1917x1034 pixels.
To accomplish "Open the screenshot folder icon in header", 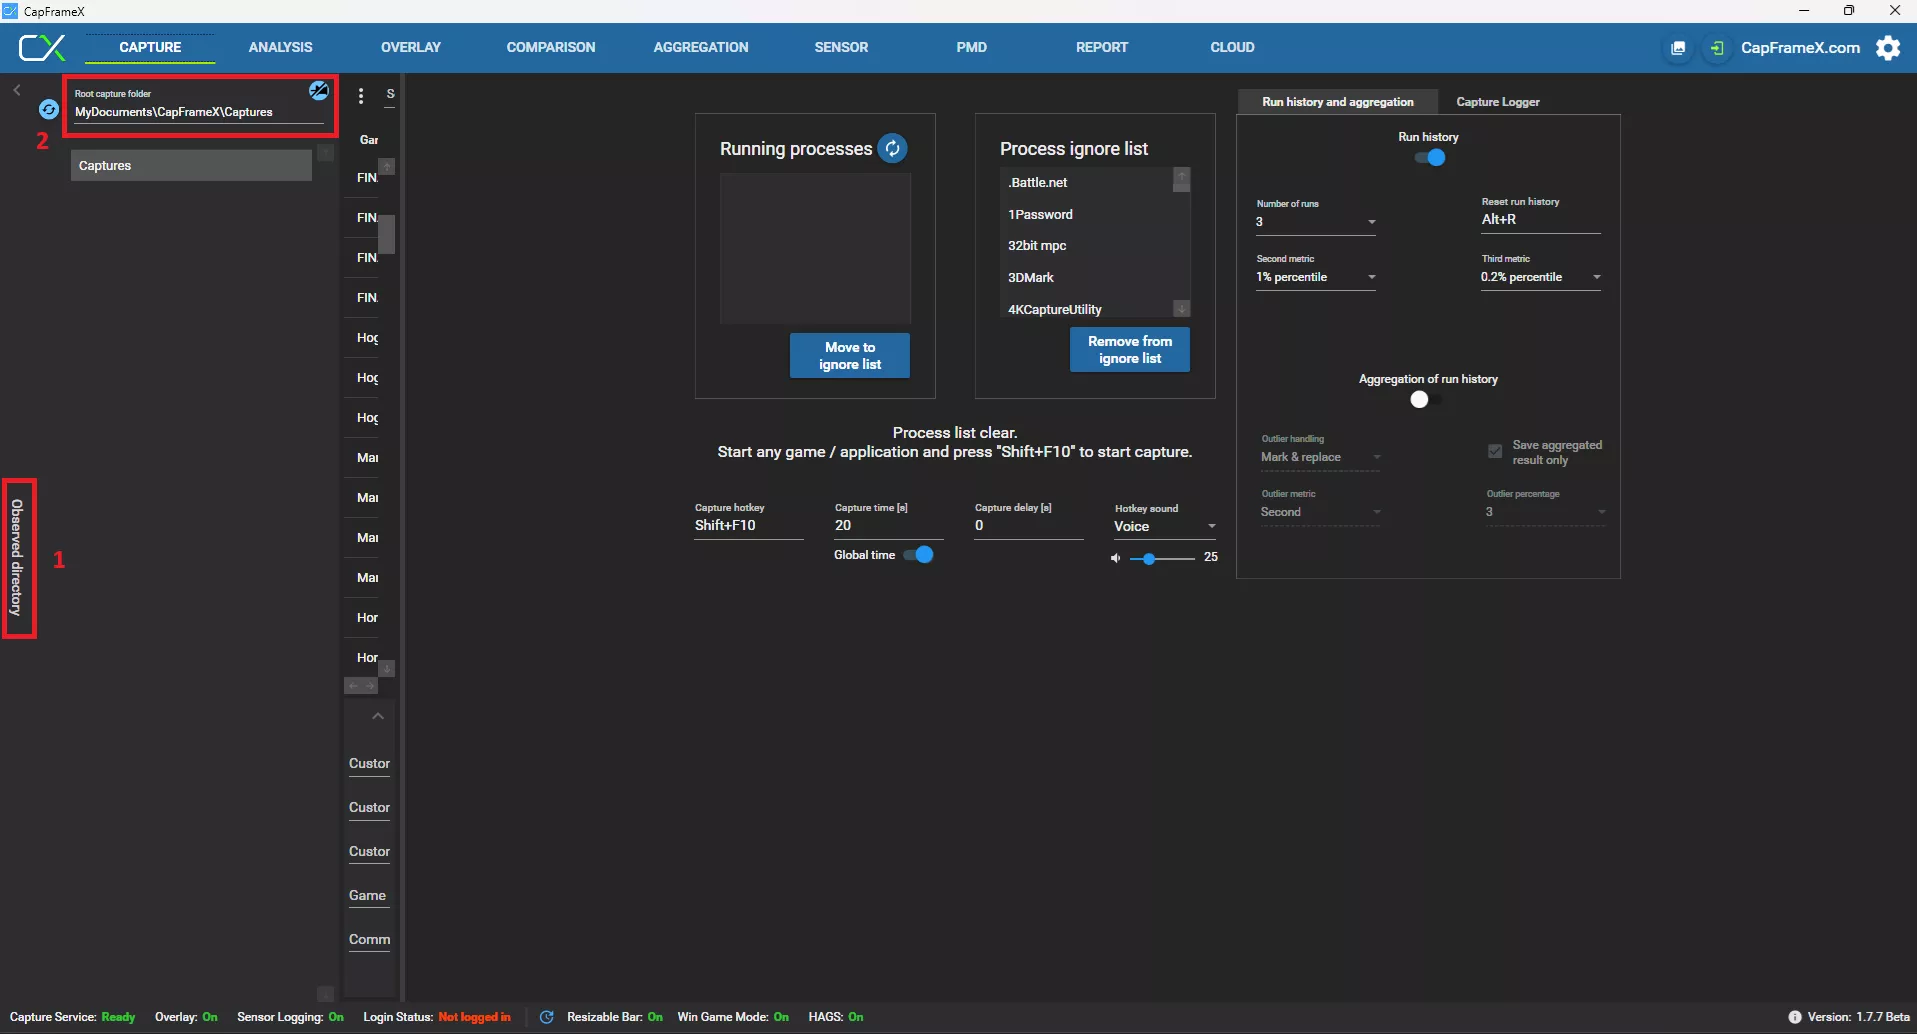I will (1678, 48).
